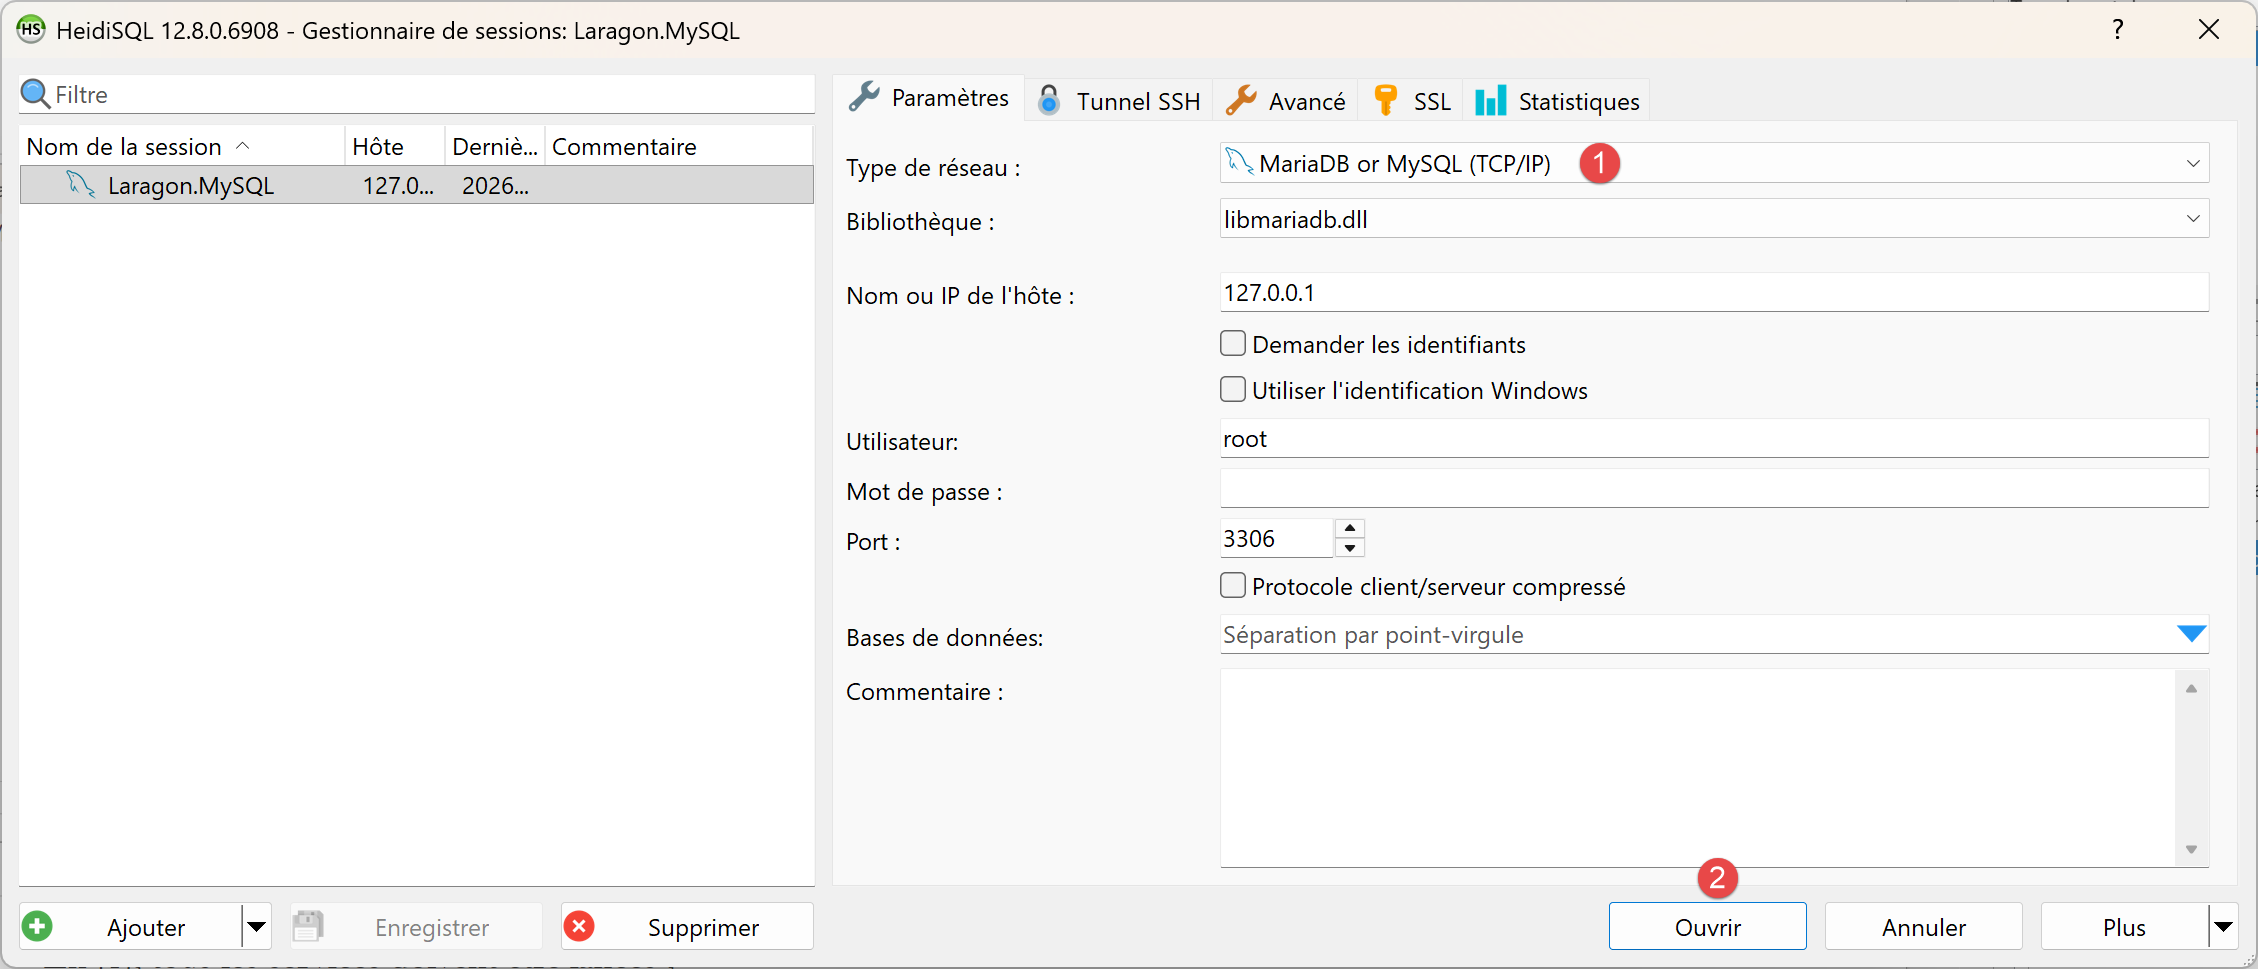
Task: Toggle Protocole client/serveur compressé checkbox
Action: [1233, 585]
